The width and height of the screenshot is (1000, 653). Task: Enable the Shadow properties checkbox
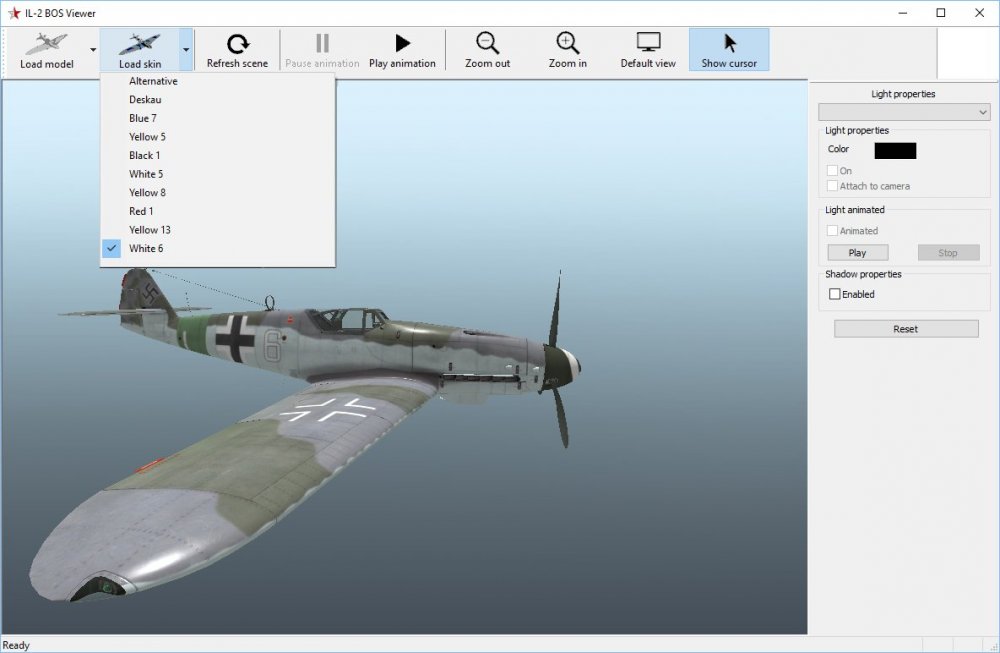(835, 294)
